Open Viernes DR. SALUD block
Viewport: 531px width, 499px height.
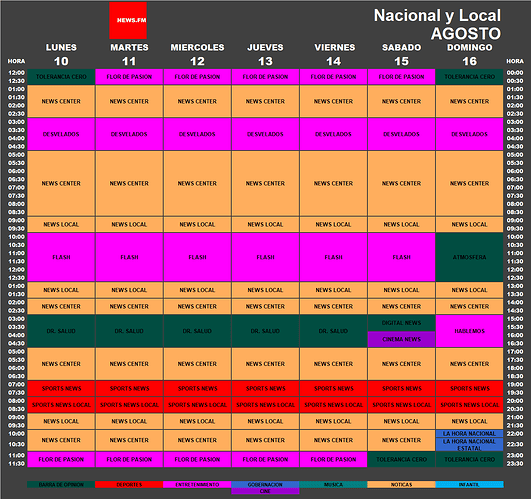(333, 331)
